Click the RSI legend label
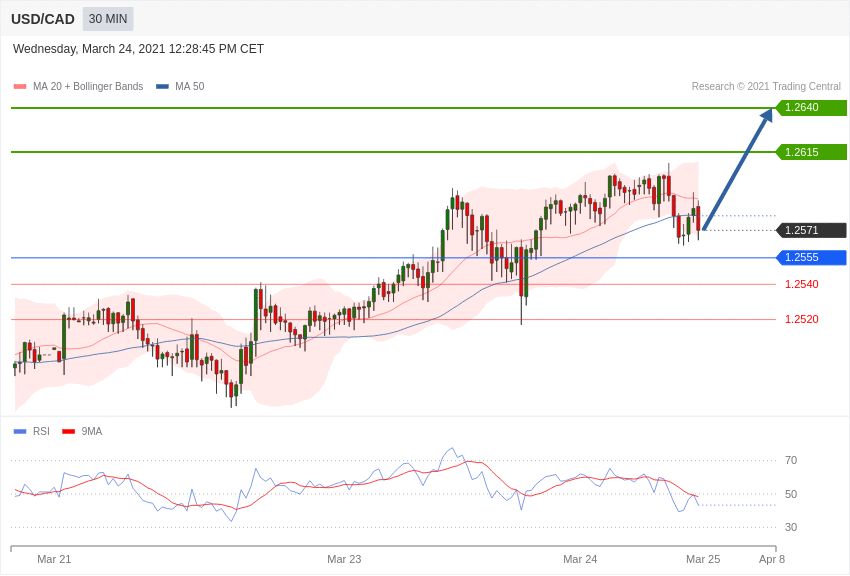This screenshot has width=850, height=576. coord(41,431)
